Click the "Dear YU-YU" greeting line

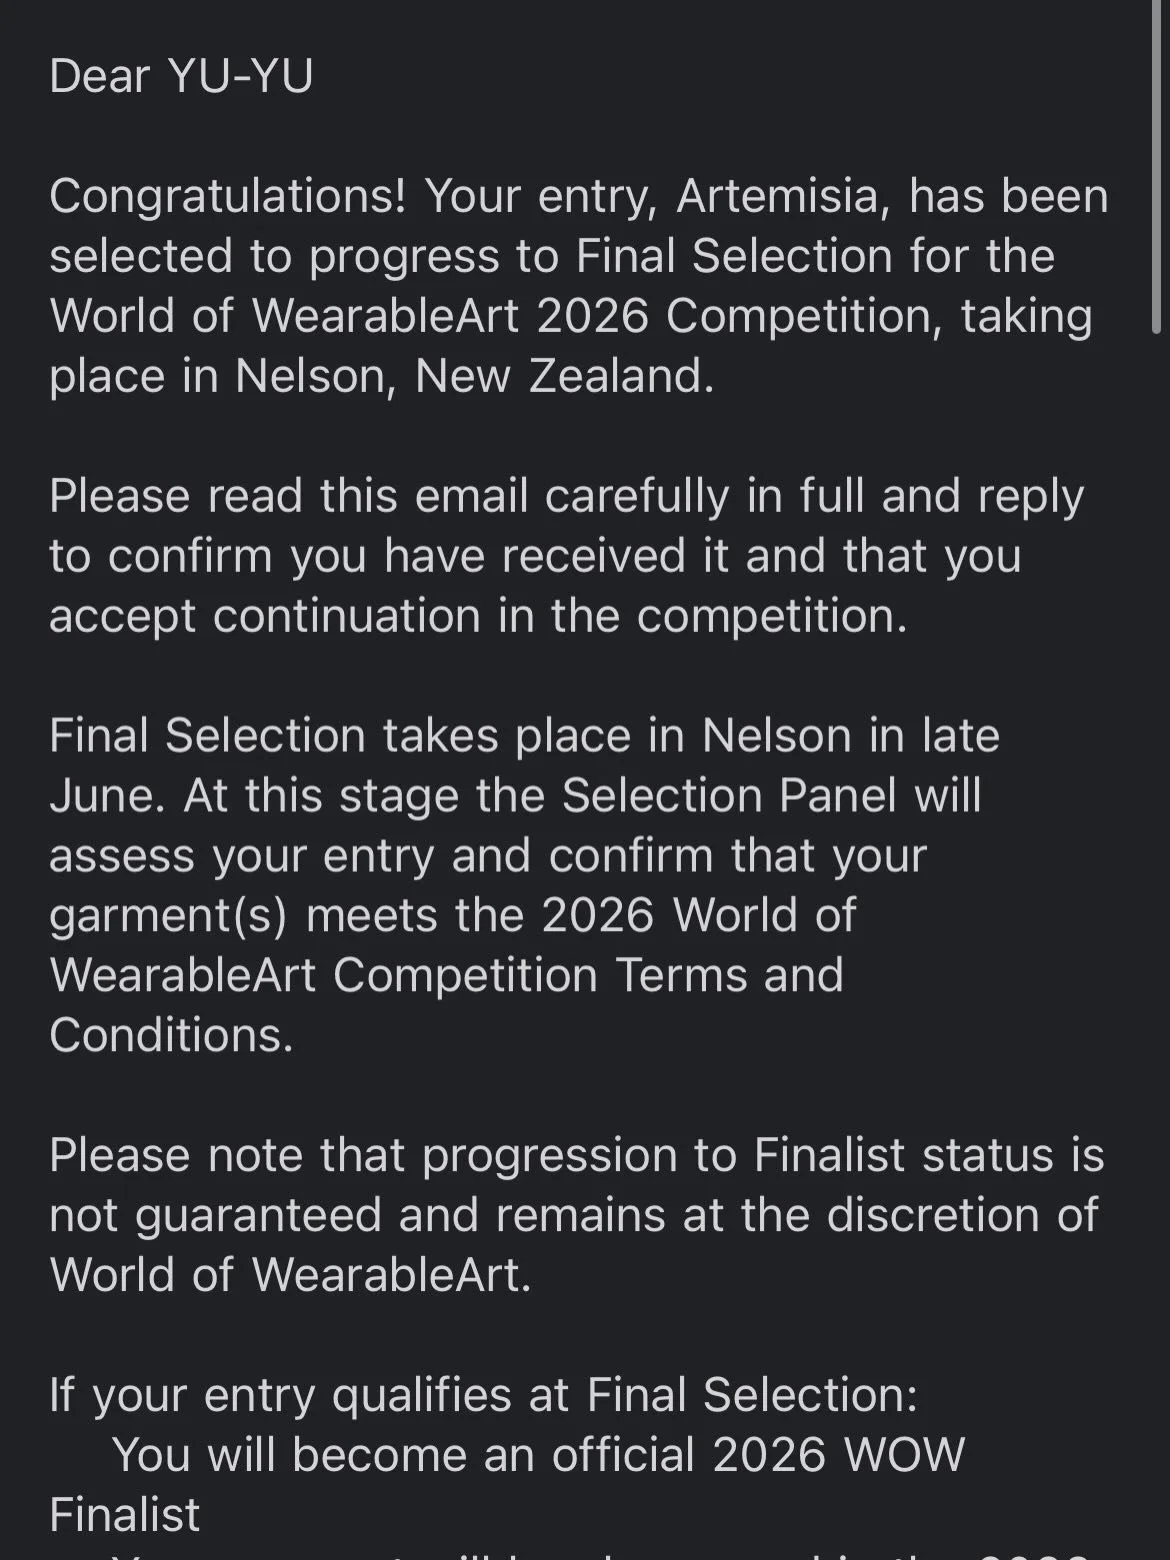tap(181, 76)
